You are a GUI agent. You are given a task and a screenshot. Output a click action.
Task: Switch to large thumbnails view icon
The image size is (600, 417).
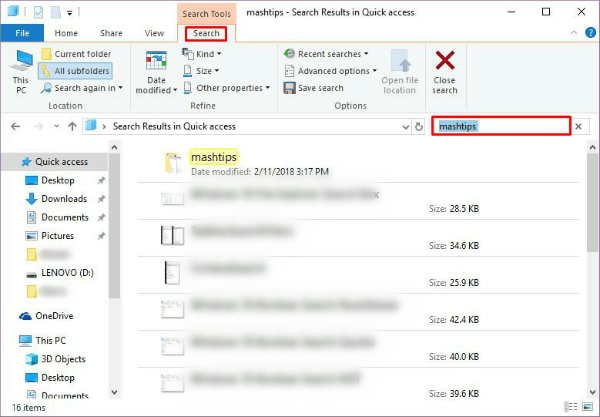(587, 407)
